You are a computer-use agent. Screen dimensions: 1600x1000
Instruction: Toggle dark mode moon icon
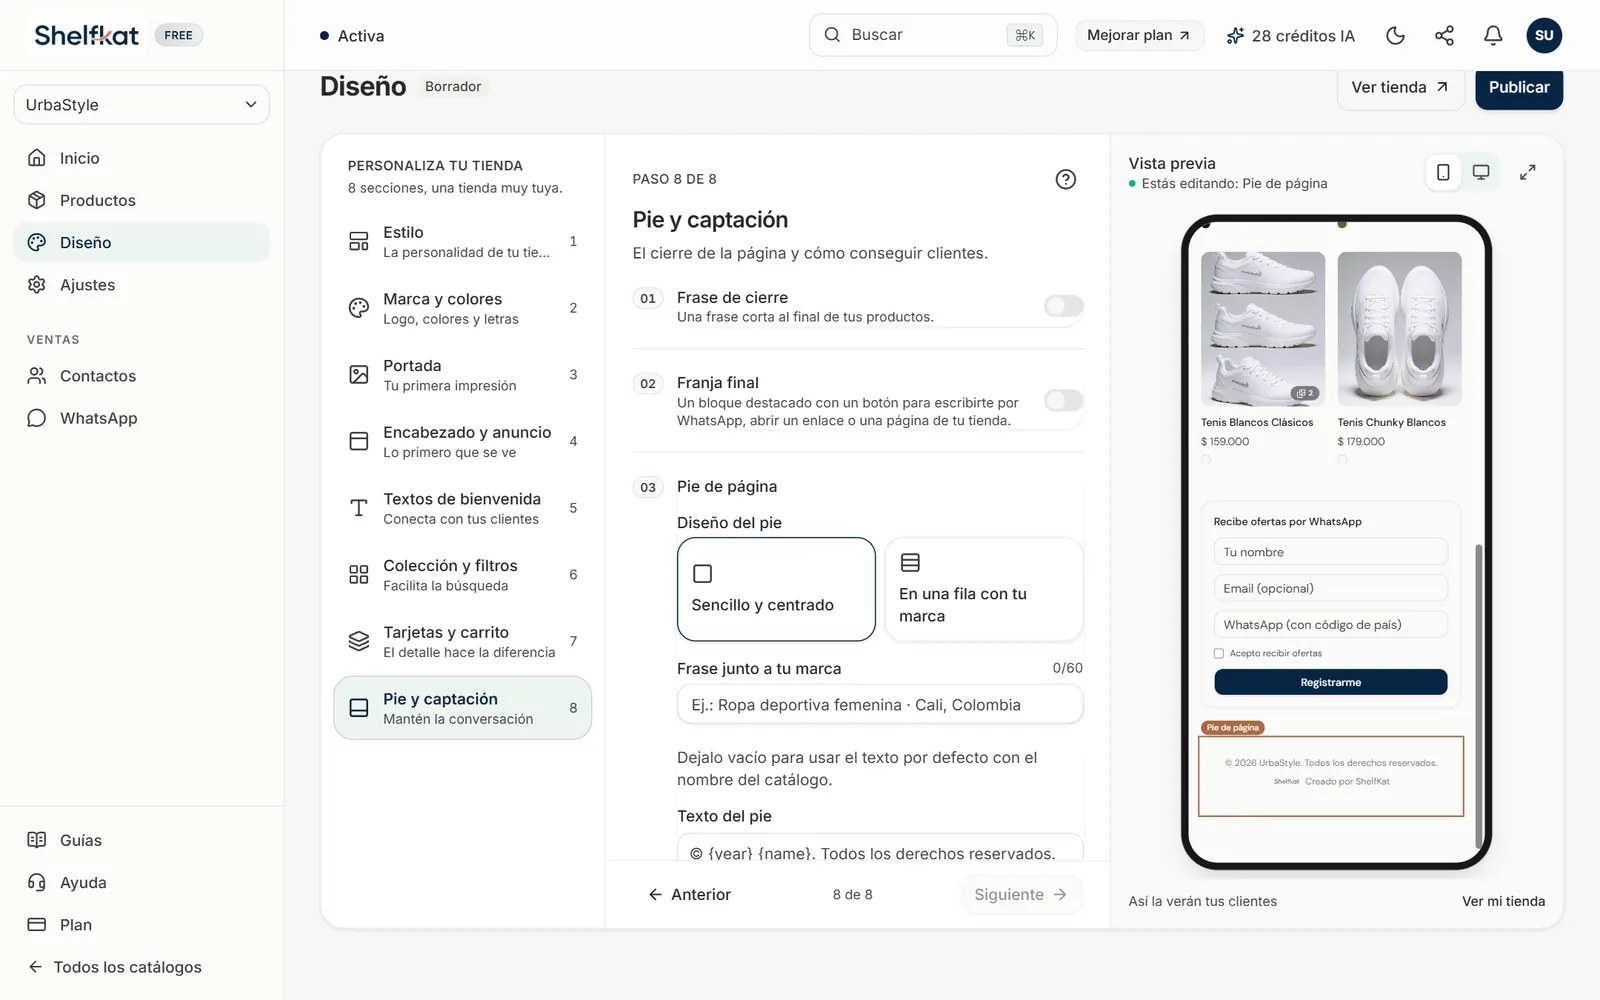1395,36
